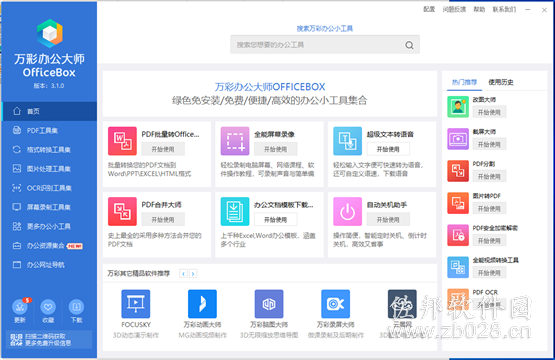Click 开始使用 under PDF安全加密解密

489,241
